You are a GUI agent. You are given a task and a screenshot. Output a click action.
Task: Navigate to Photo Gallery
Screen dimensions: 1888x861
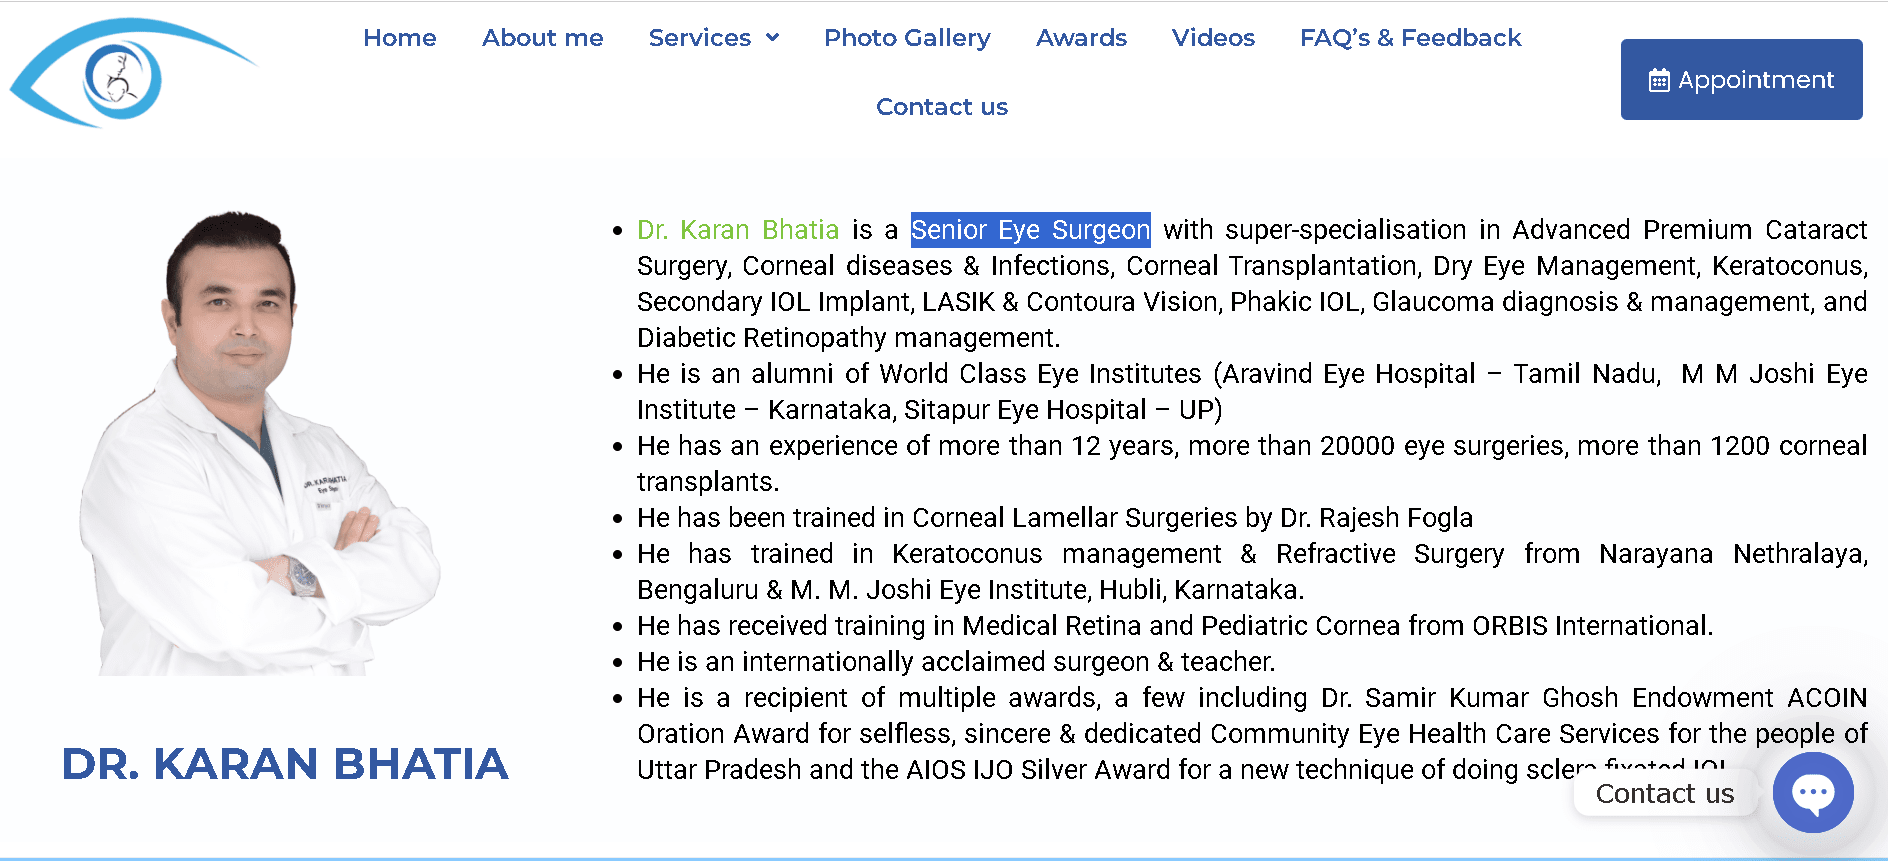907,38
